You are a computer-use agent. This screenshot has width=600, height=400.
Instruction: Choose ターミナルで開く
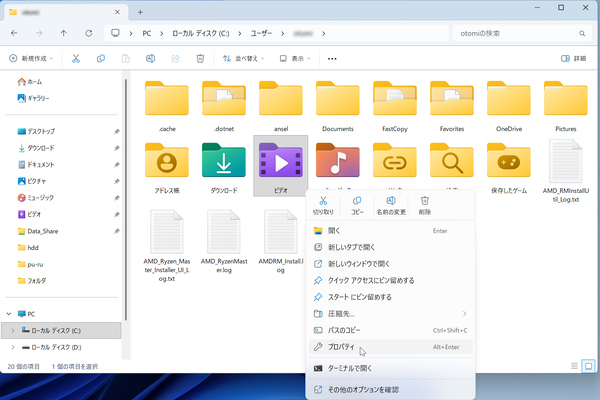coord(391,368)
